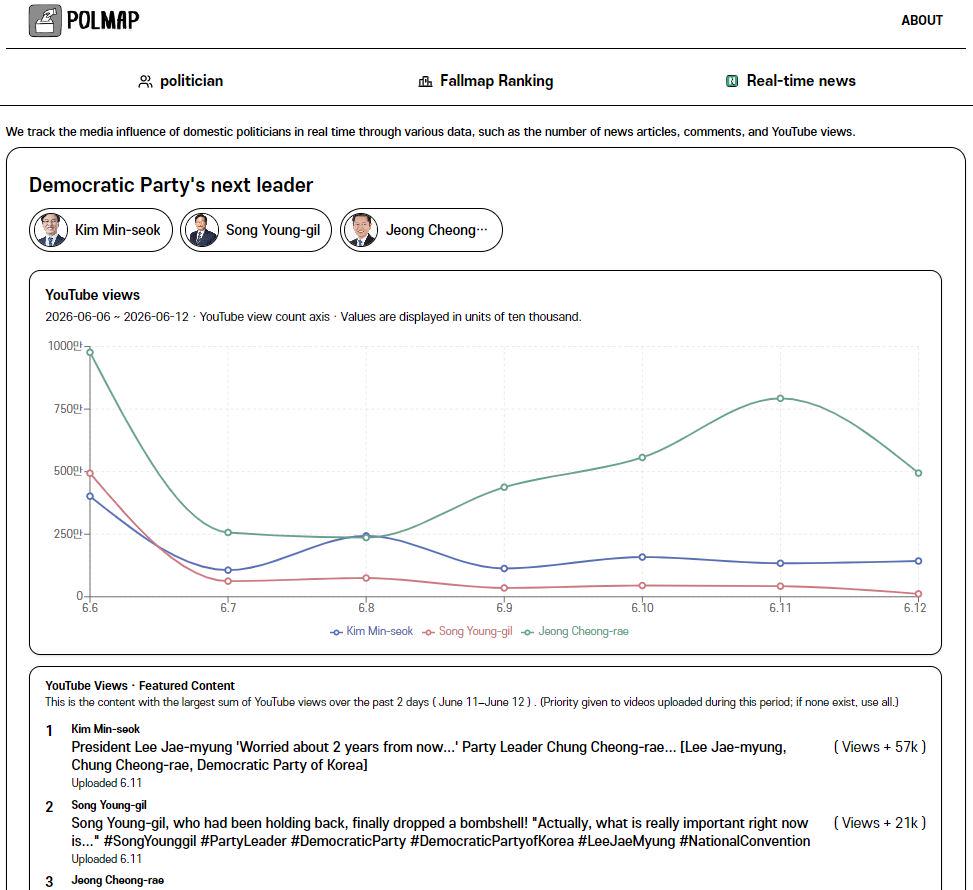This screenshot has width=973, height=890.
Task: Click 'Uploaded 6.11' under Kim Min-seok video
Action: pos(107,783)
